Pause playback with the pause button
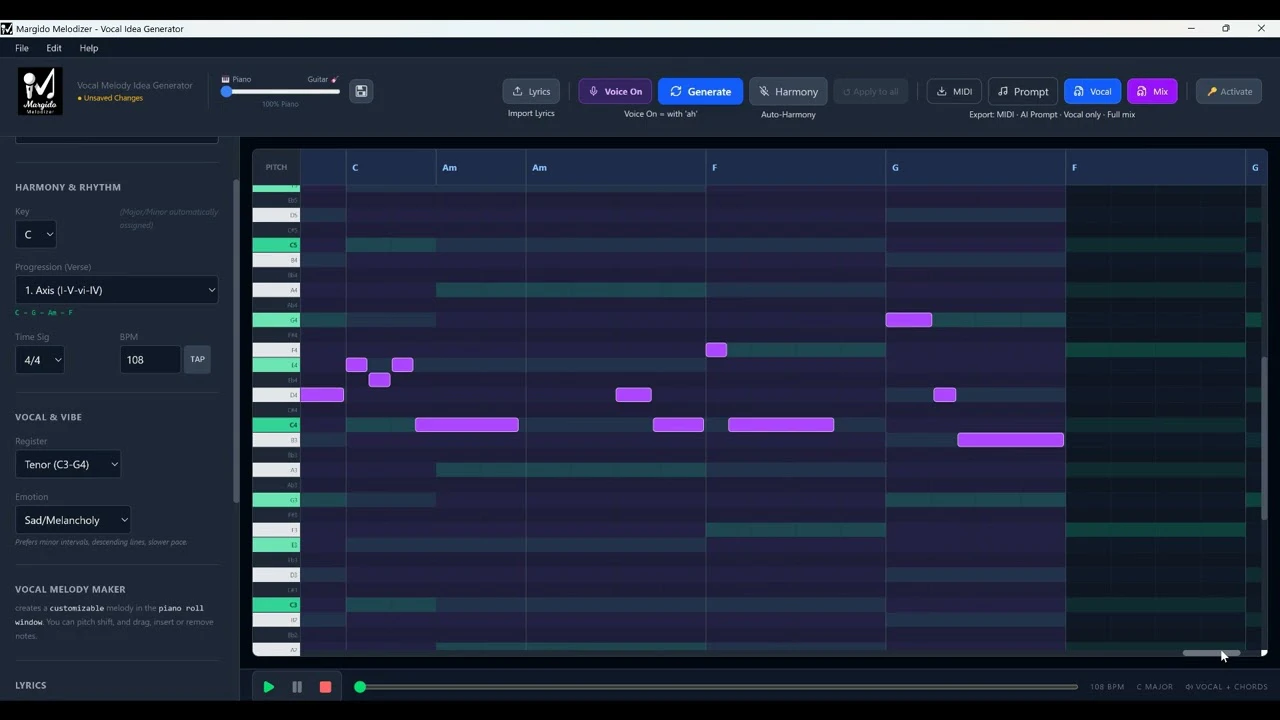Viewport: 1280px width, 720px height. (x=297, y=687)
